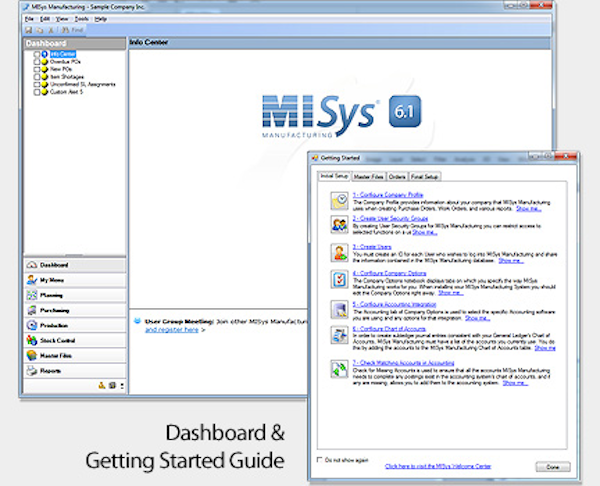Switch to the Final Setup tab
The width and height of the screenshot is (600, 486).
[424, 177]
